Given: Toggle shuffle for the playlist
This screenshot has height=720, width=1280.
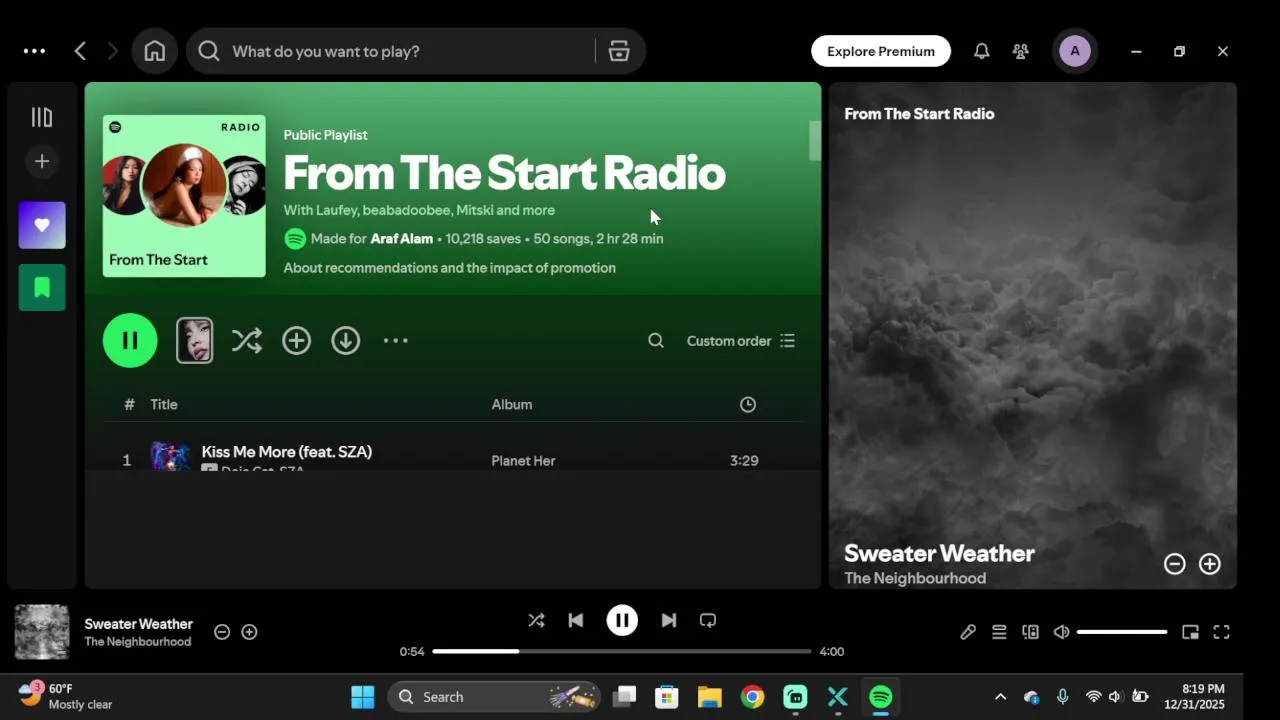Looking at the screenshot, I should pos(247,341).
